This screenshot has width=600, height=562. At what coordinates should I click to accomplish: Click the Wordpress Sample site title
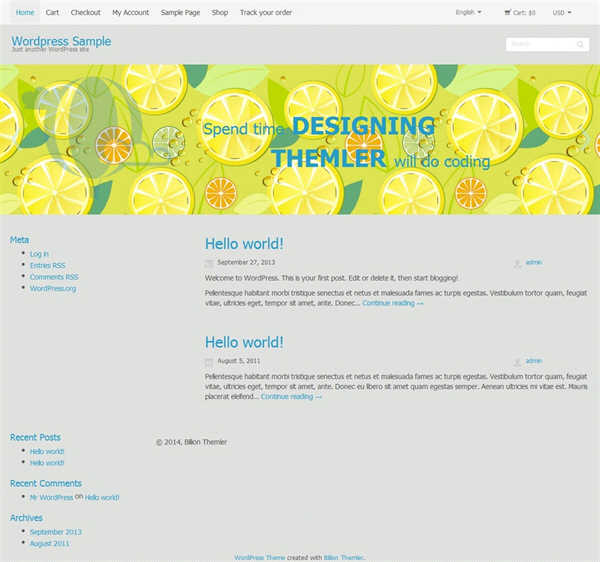[x=61, y=41]
